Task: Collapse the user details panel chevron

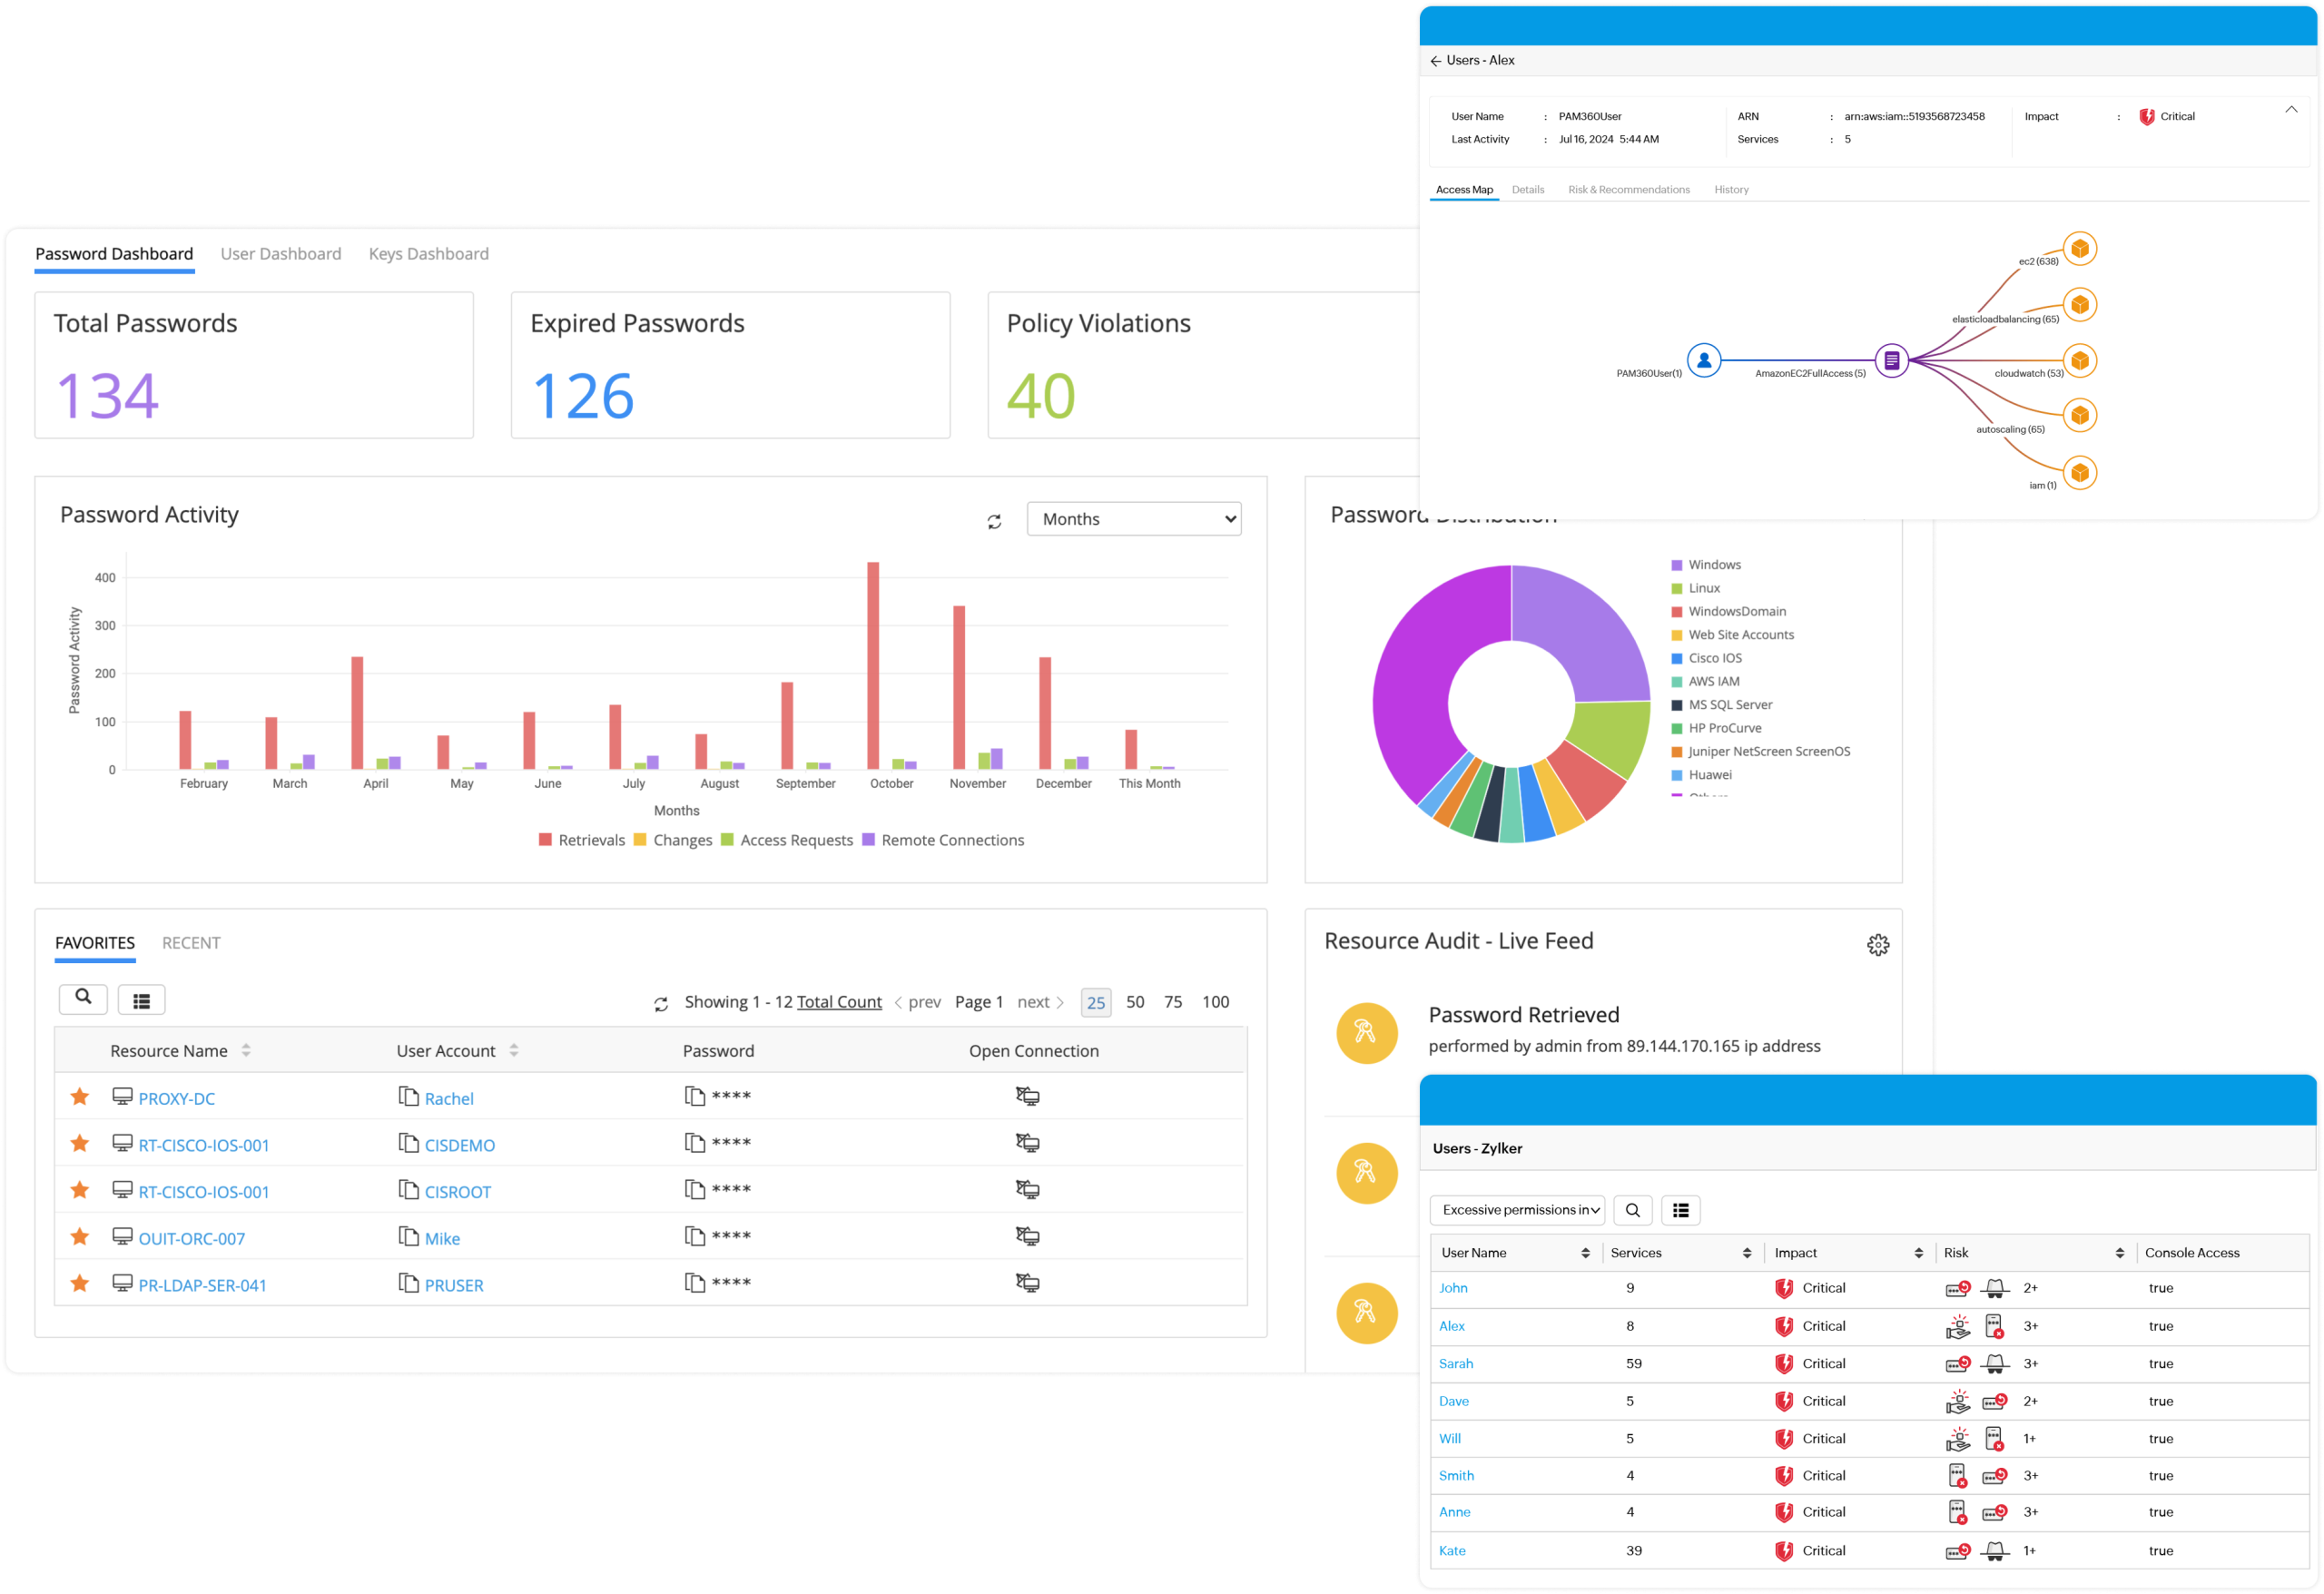Action: pyautogui.click(x=2291, y=109)
